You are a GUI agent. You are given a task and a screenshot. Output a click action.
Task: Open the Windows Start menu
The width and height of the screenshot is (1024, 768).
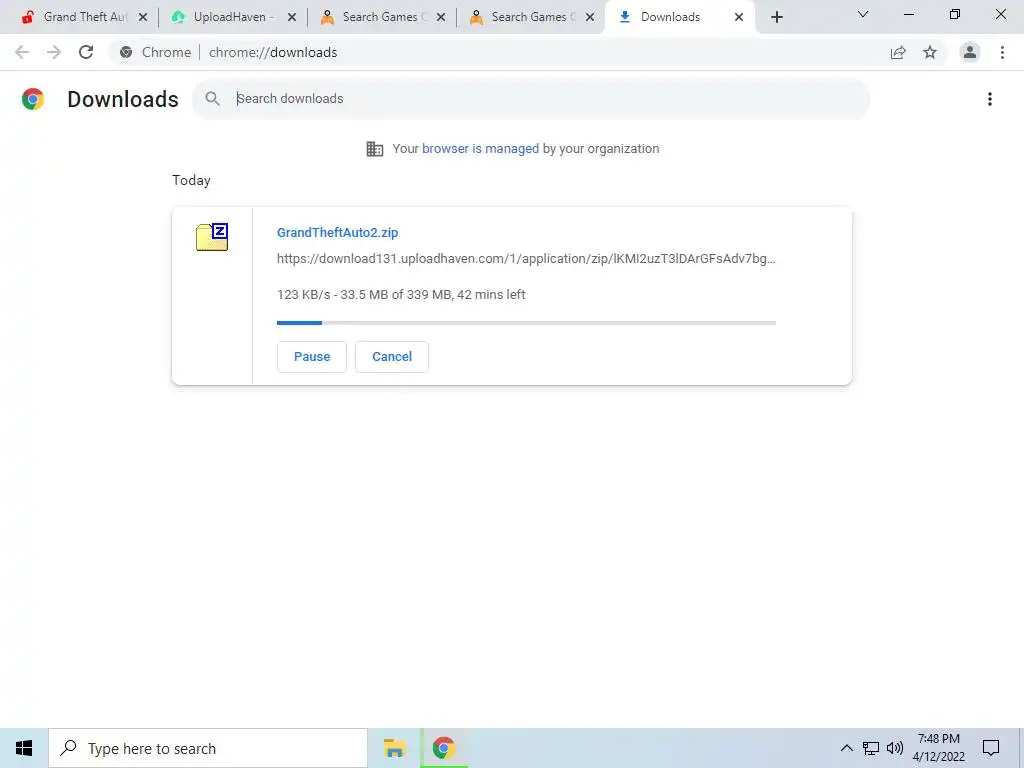pyautogui.click(x=24, y=748)
